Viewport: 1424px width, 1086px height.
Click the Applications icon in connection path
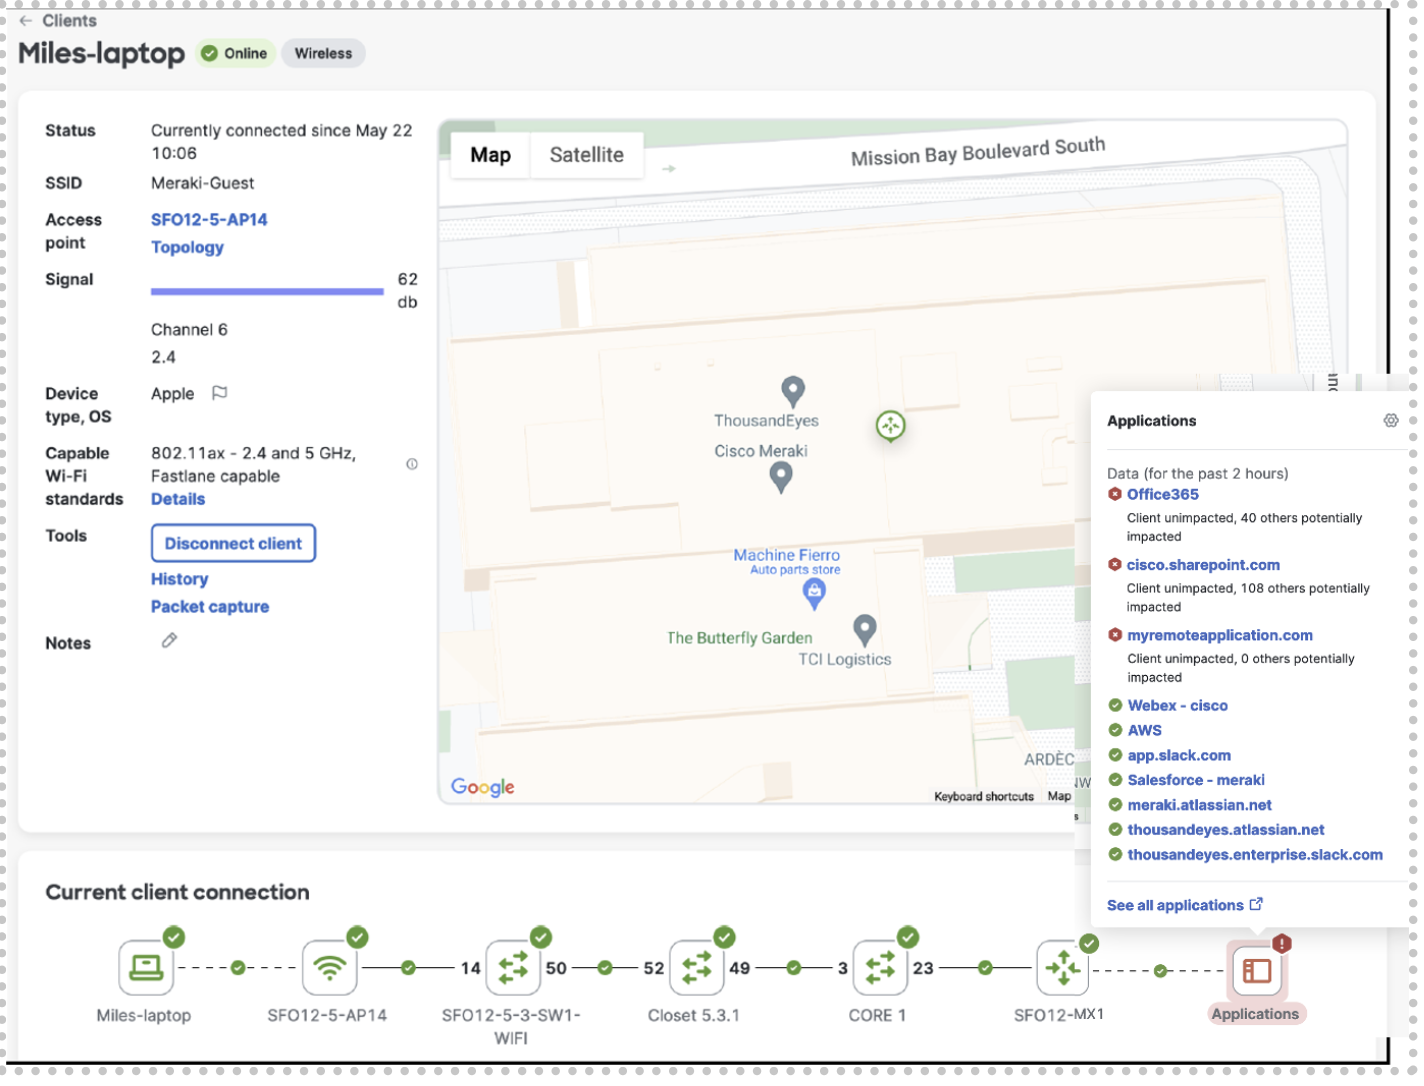click(1256, 970)
